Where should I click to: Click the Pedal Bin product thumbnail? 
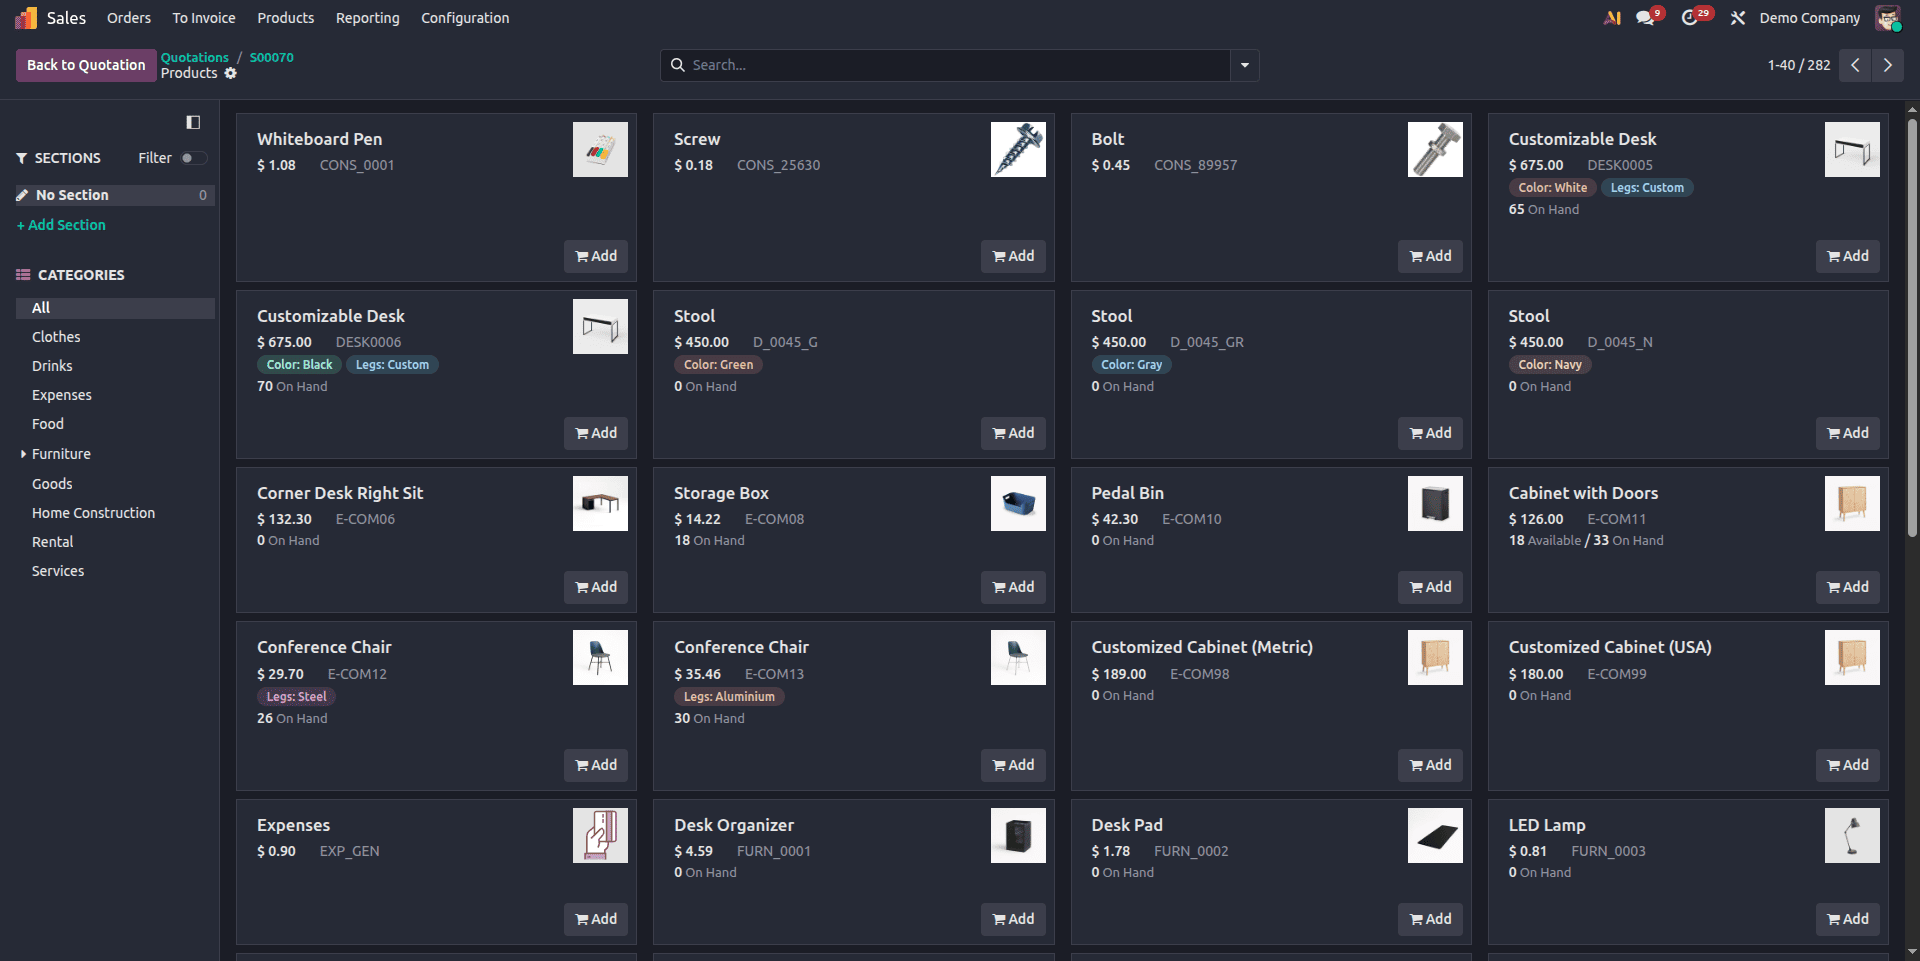pos(1435,503)
